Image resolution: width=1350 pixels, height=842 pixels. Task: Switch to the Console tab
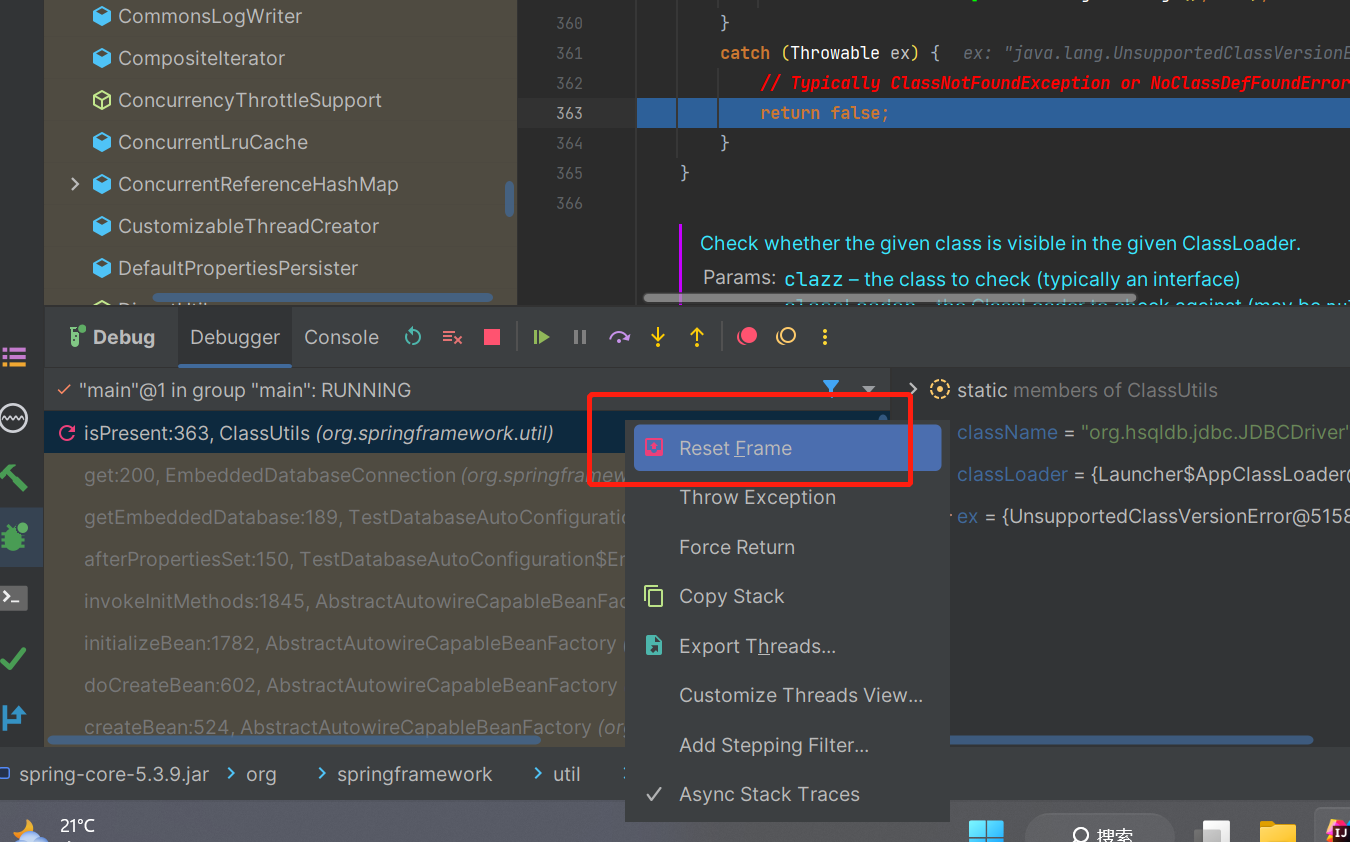pyautogui.click(x=341, y=337)
